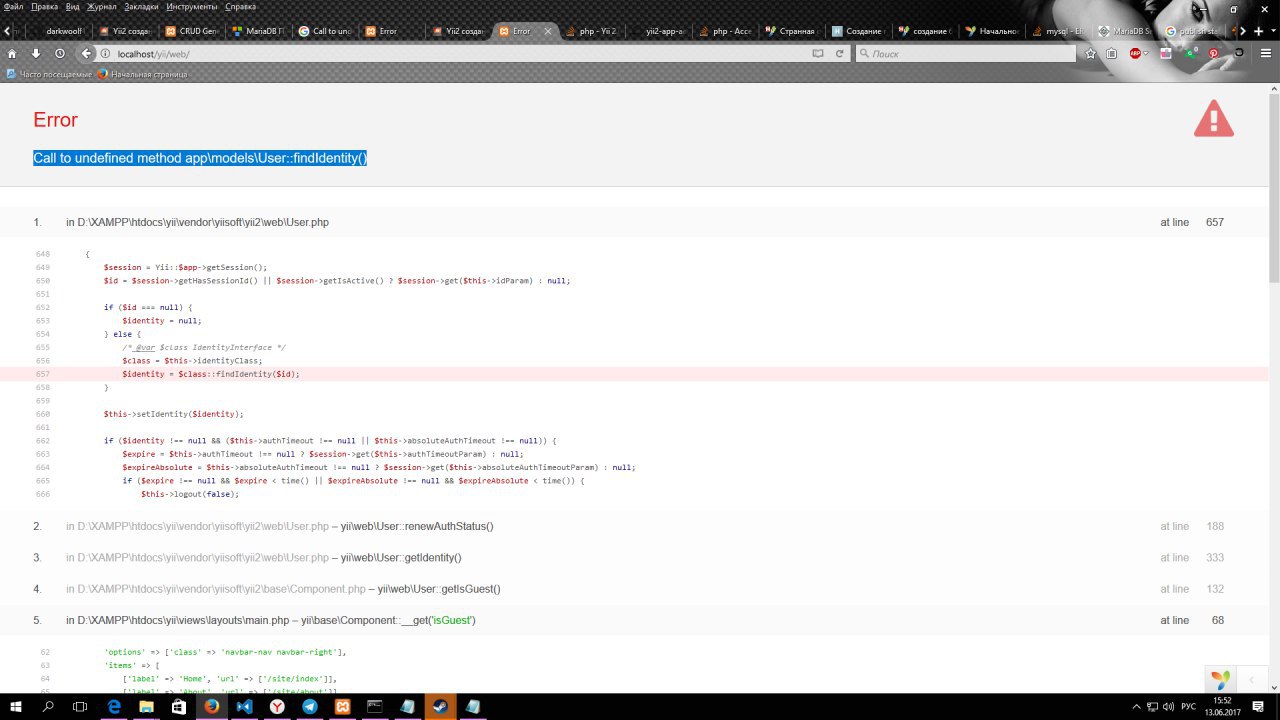The width and height of the screenshot is (1280, 720).
Task: Click the highlighted undefined method error message
Action: (x=200, y=158)
